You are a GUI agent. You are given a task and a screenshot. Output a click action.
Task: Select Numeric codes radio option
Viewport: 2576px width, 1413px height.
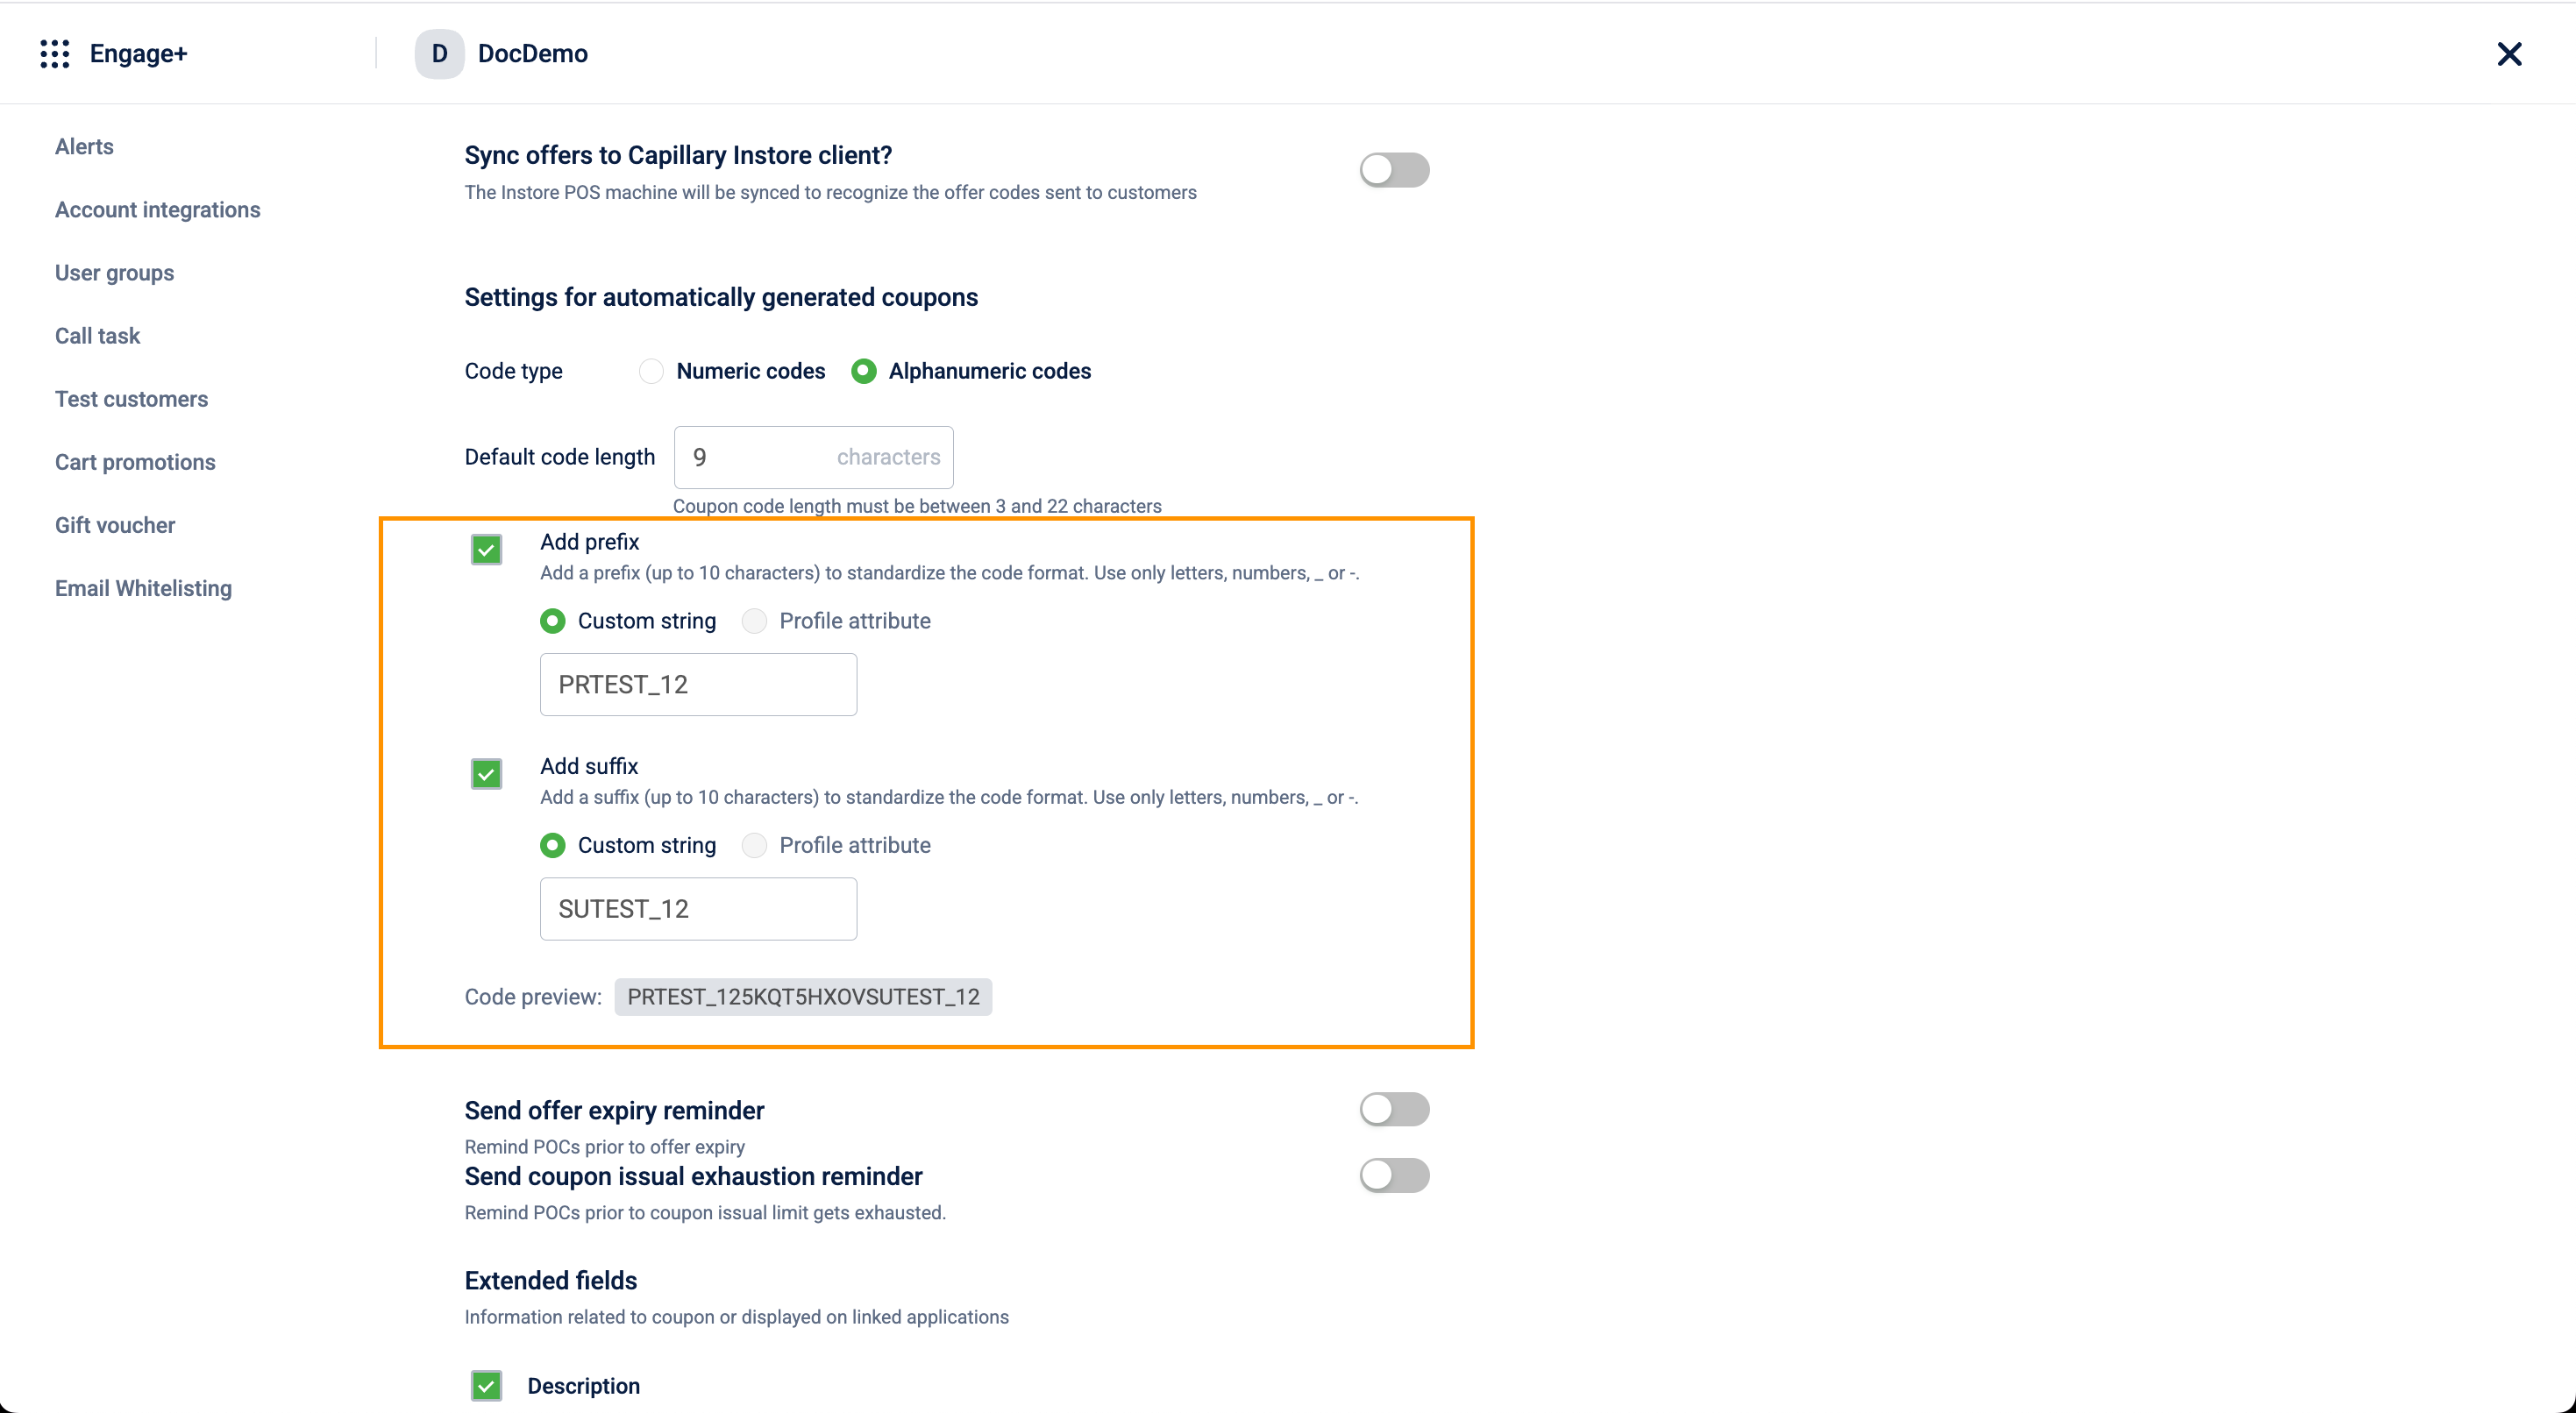[651, 371]
